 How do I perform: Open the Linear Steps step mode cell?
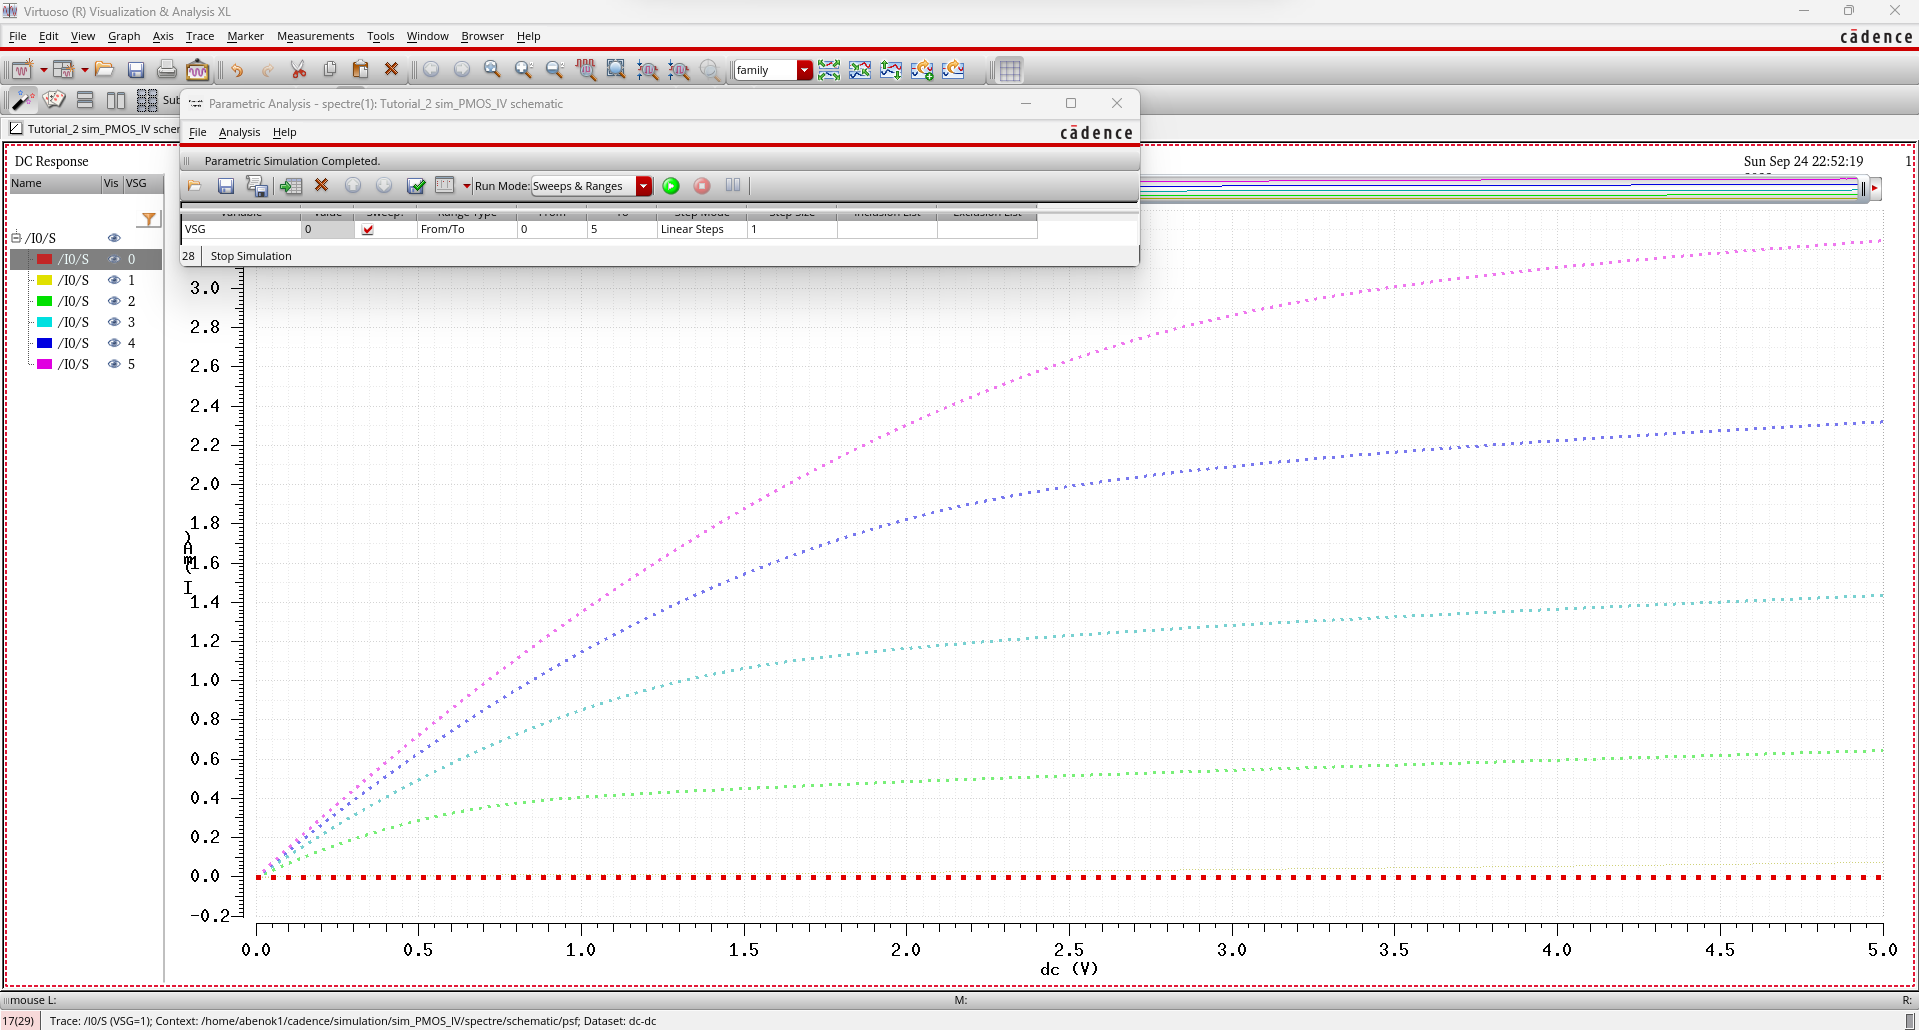pos(701,229)
